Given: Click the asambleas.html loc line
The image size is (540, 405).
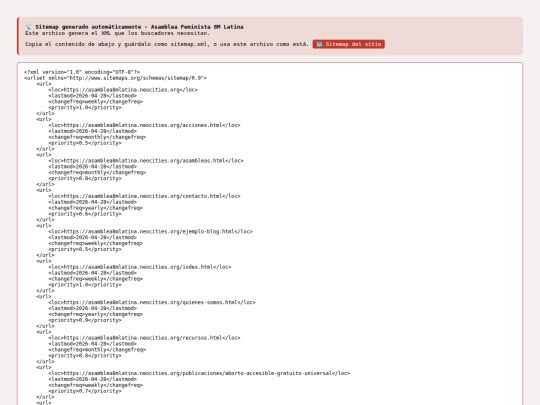Looking at the screenshot, I should [x=146, y=160].
